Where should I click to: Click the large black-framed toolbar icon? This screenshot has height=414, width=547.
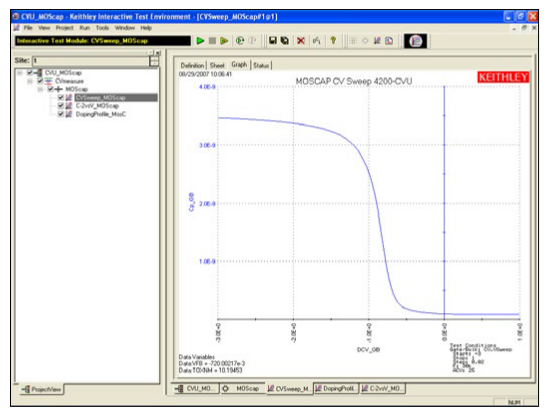tap(415, 41)
